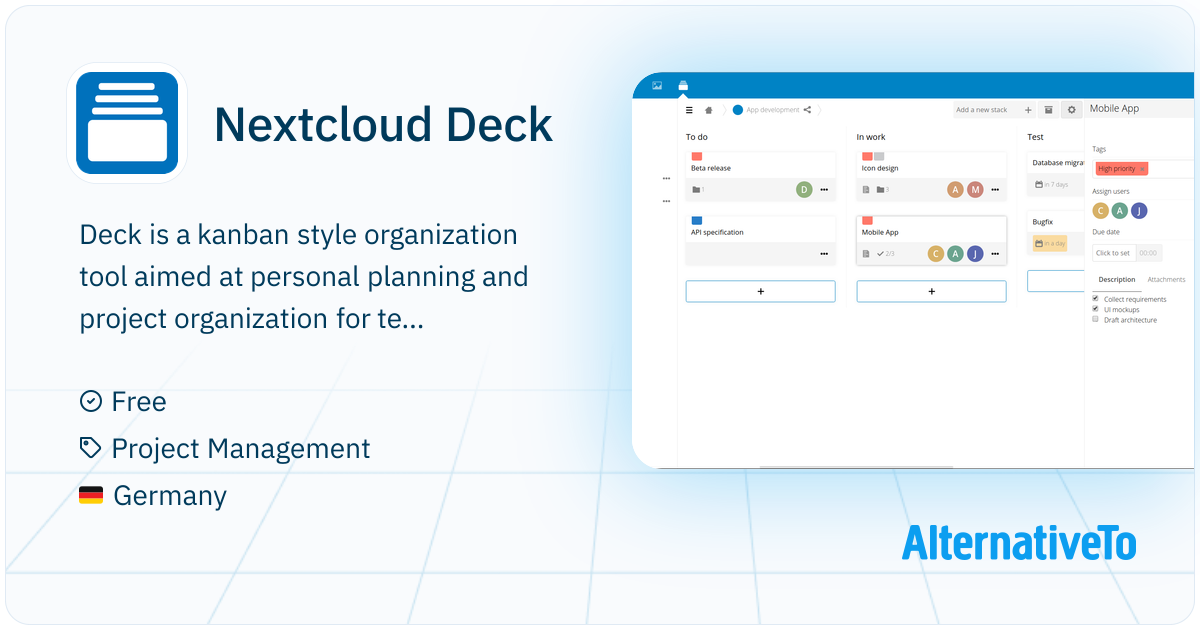
Task: Open the three-dot menu on API specification card
Action: [824, 254]
